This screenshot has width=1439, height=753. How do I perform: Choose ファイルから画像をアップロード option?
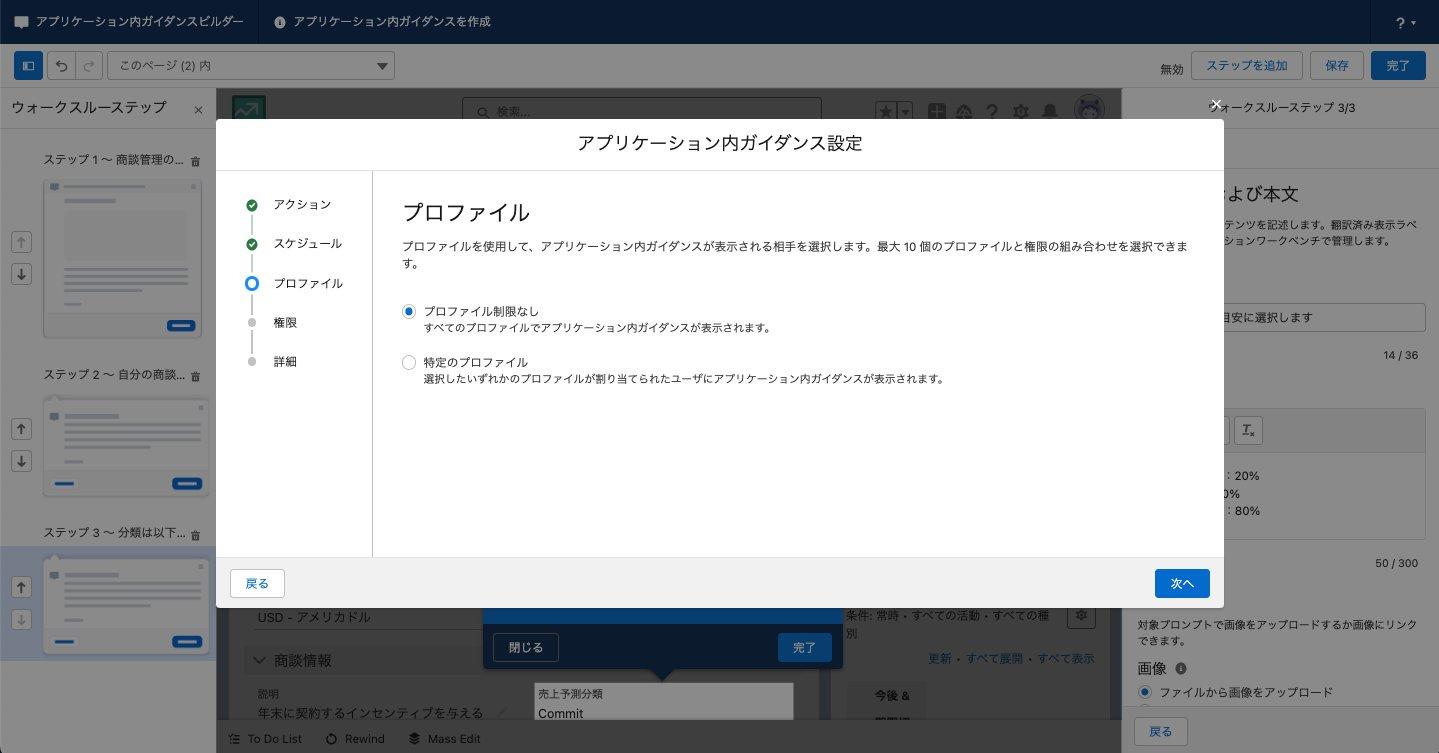click(x=1145, y=692)
